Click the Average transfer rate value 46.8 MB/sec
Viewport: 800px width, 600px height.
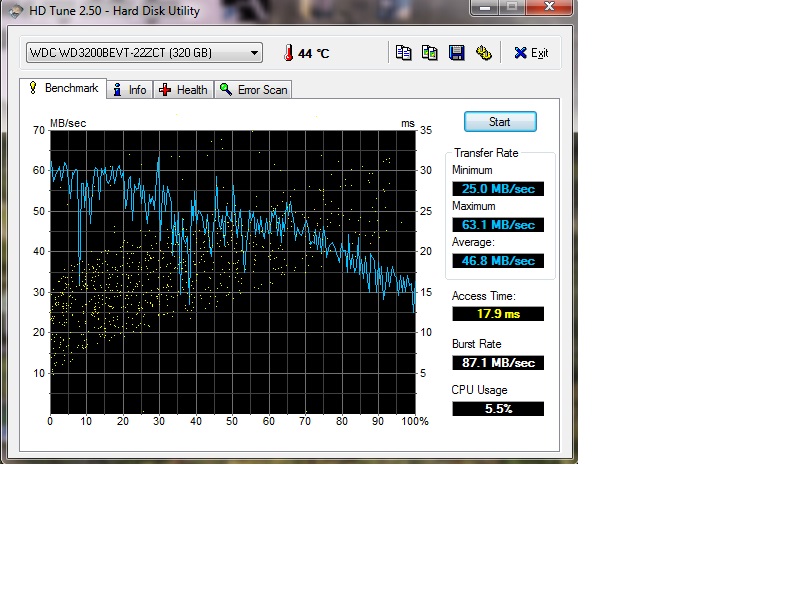pos(498,261)
